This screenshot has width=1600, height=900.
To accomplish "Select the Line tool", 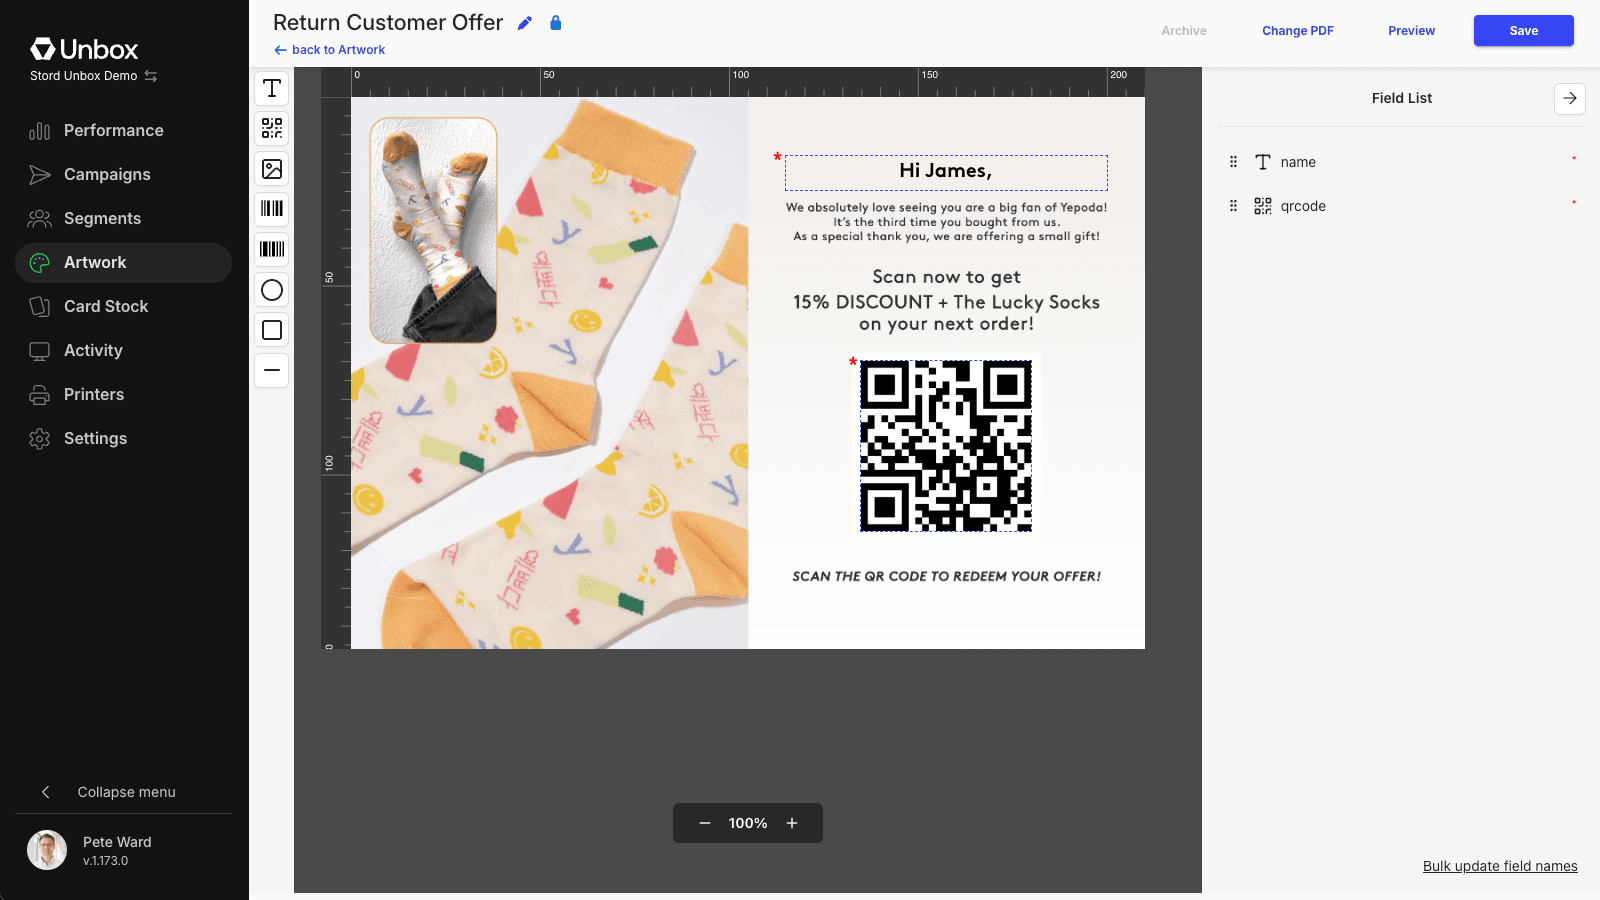I will 272,370.
